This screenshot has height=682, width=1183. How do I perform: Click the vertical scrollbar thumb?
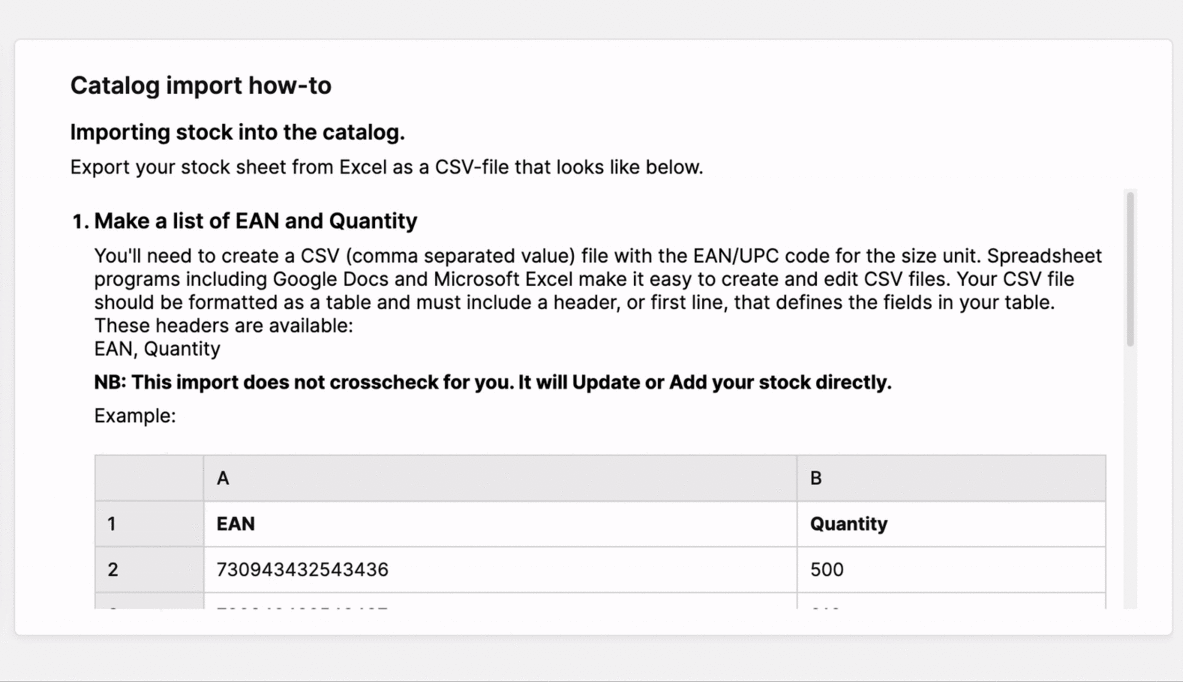1130,268
